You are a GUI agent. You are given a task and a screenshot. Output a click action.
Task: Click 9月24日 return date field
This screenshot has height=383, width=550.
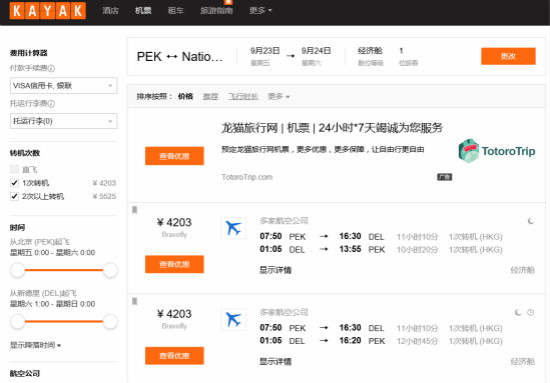point(316,56)
